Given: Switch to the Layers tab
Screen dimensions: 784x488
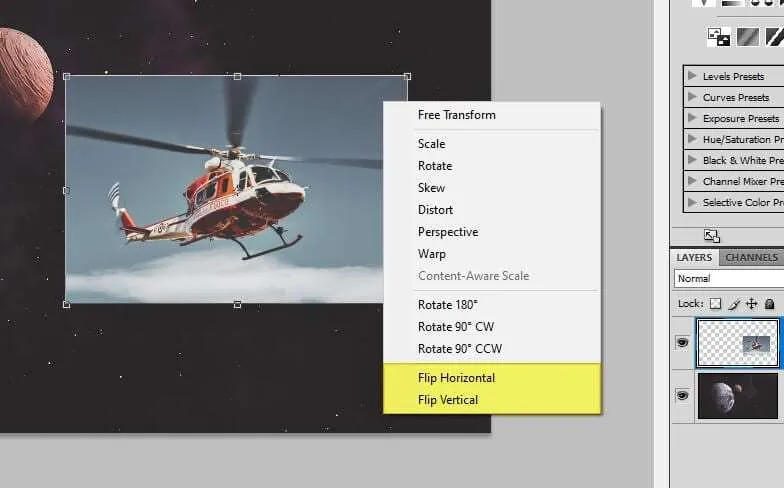Looking at the screenshot, I should pos(694,258).
